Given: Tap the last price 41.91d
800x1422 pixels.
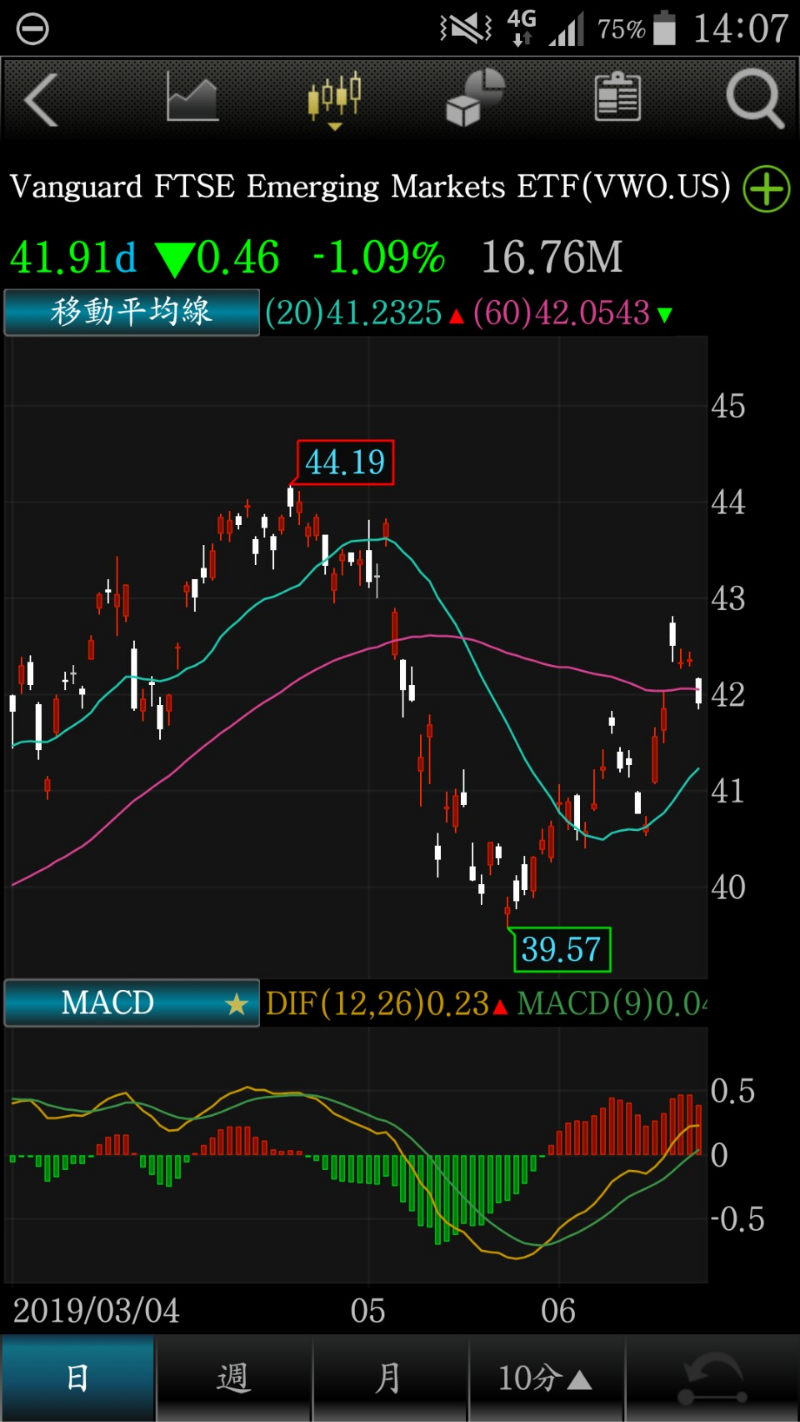Looking at the screenshot, I should click(74, 258).
